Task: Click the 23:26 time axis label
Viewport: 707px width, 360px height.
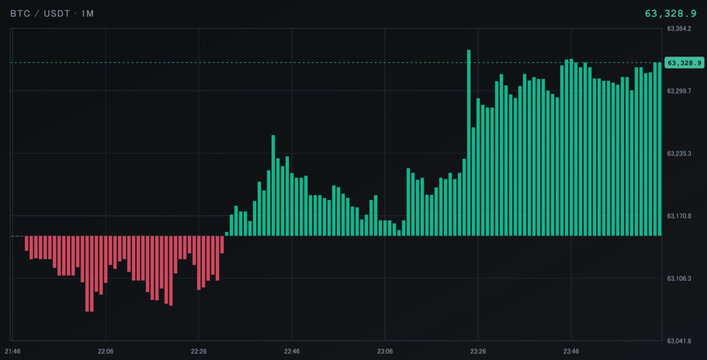Action: click(478, 351)
